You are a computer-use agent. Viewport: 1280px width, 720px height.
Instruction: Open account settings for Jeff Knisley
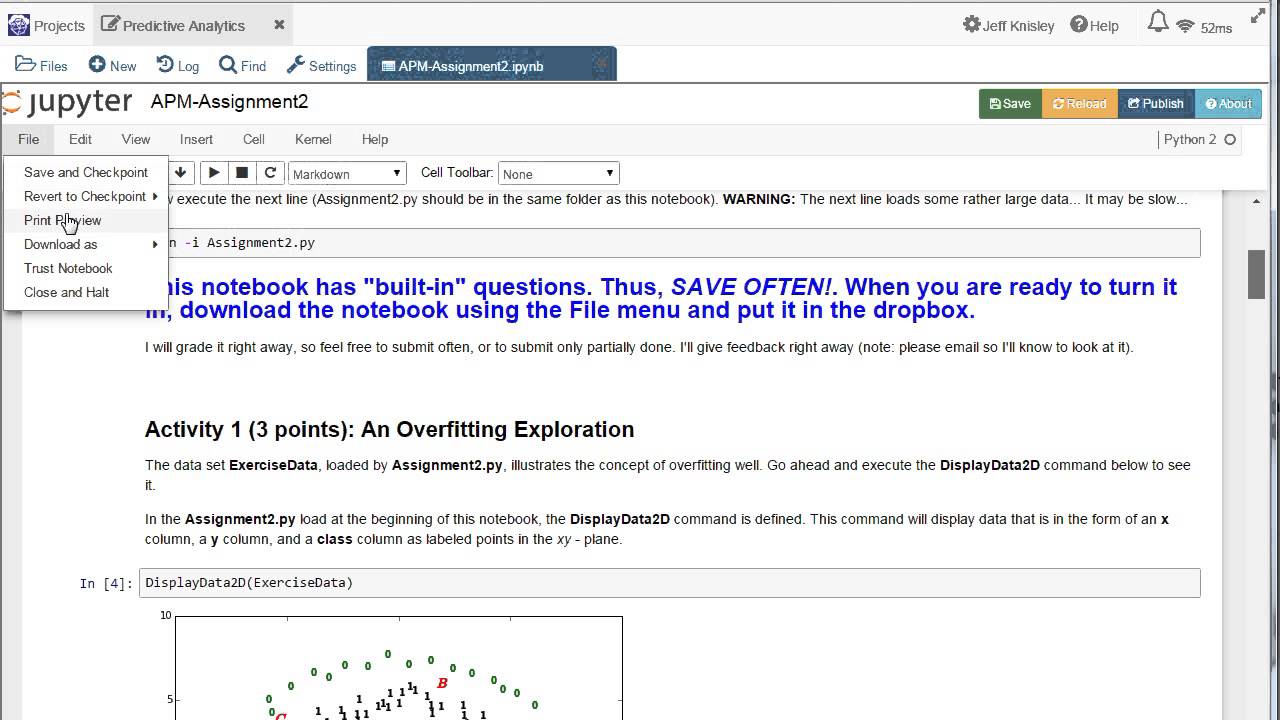(x=1008, y=25)
